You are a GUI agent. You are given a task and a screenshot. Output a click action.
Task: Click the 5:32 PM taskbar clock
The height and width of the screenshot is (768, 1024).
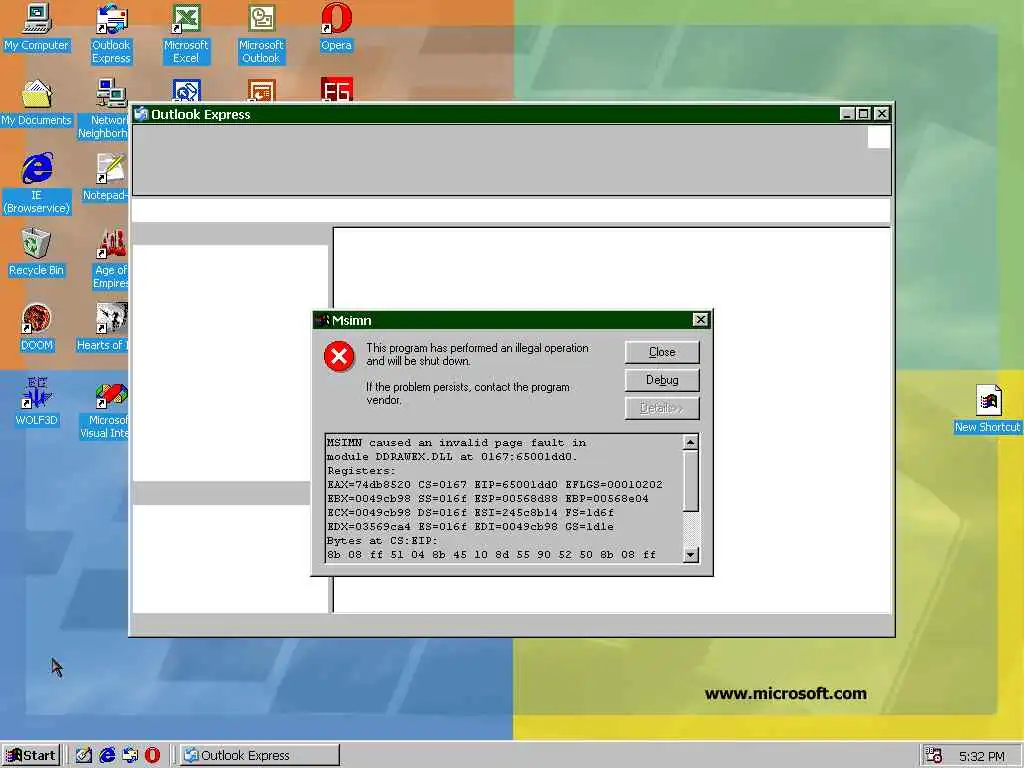(982, 756)
